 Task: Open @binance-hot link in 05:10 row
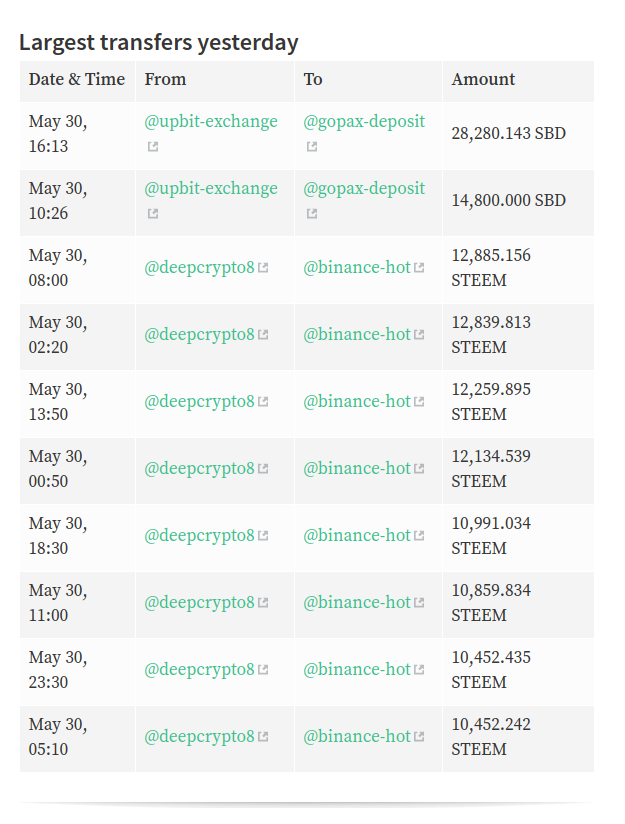coord(357,736)
